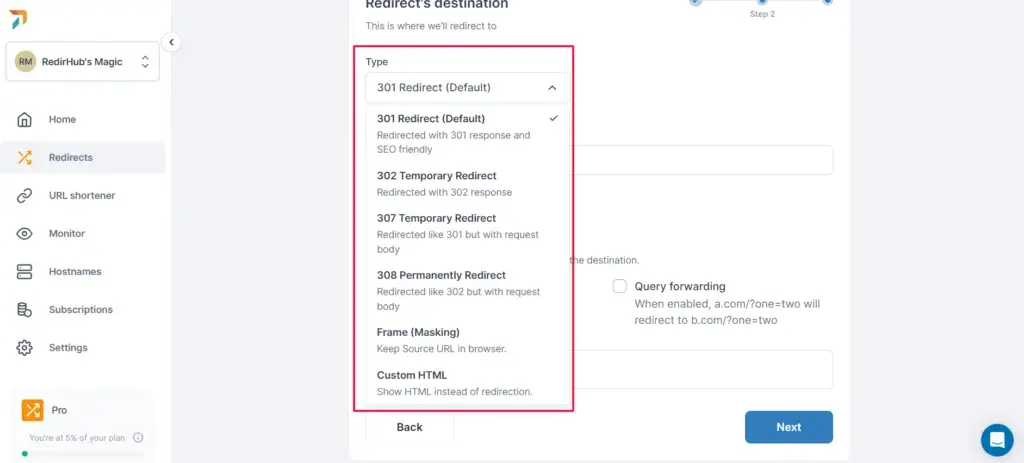Select 302 Temporary Redirect option
The height and width of the screenshot is (463, 1024).
coord(467,184)
